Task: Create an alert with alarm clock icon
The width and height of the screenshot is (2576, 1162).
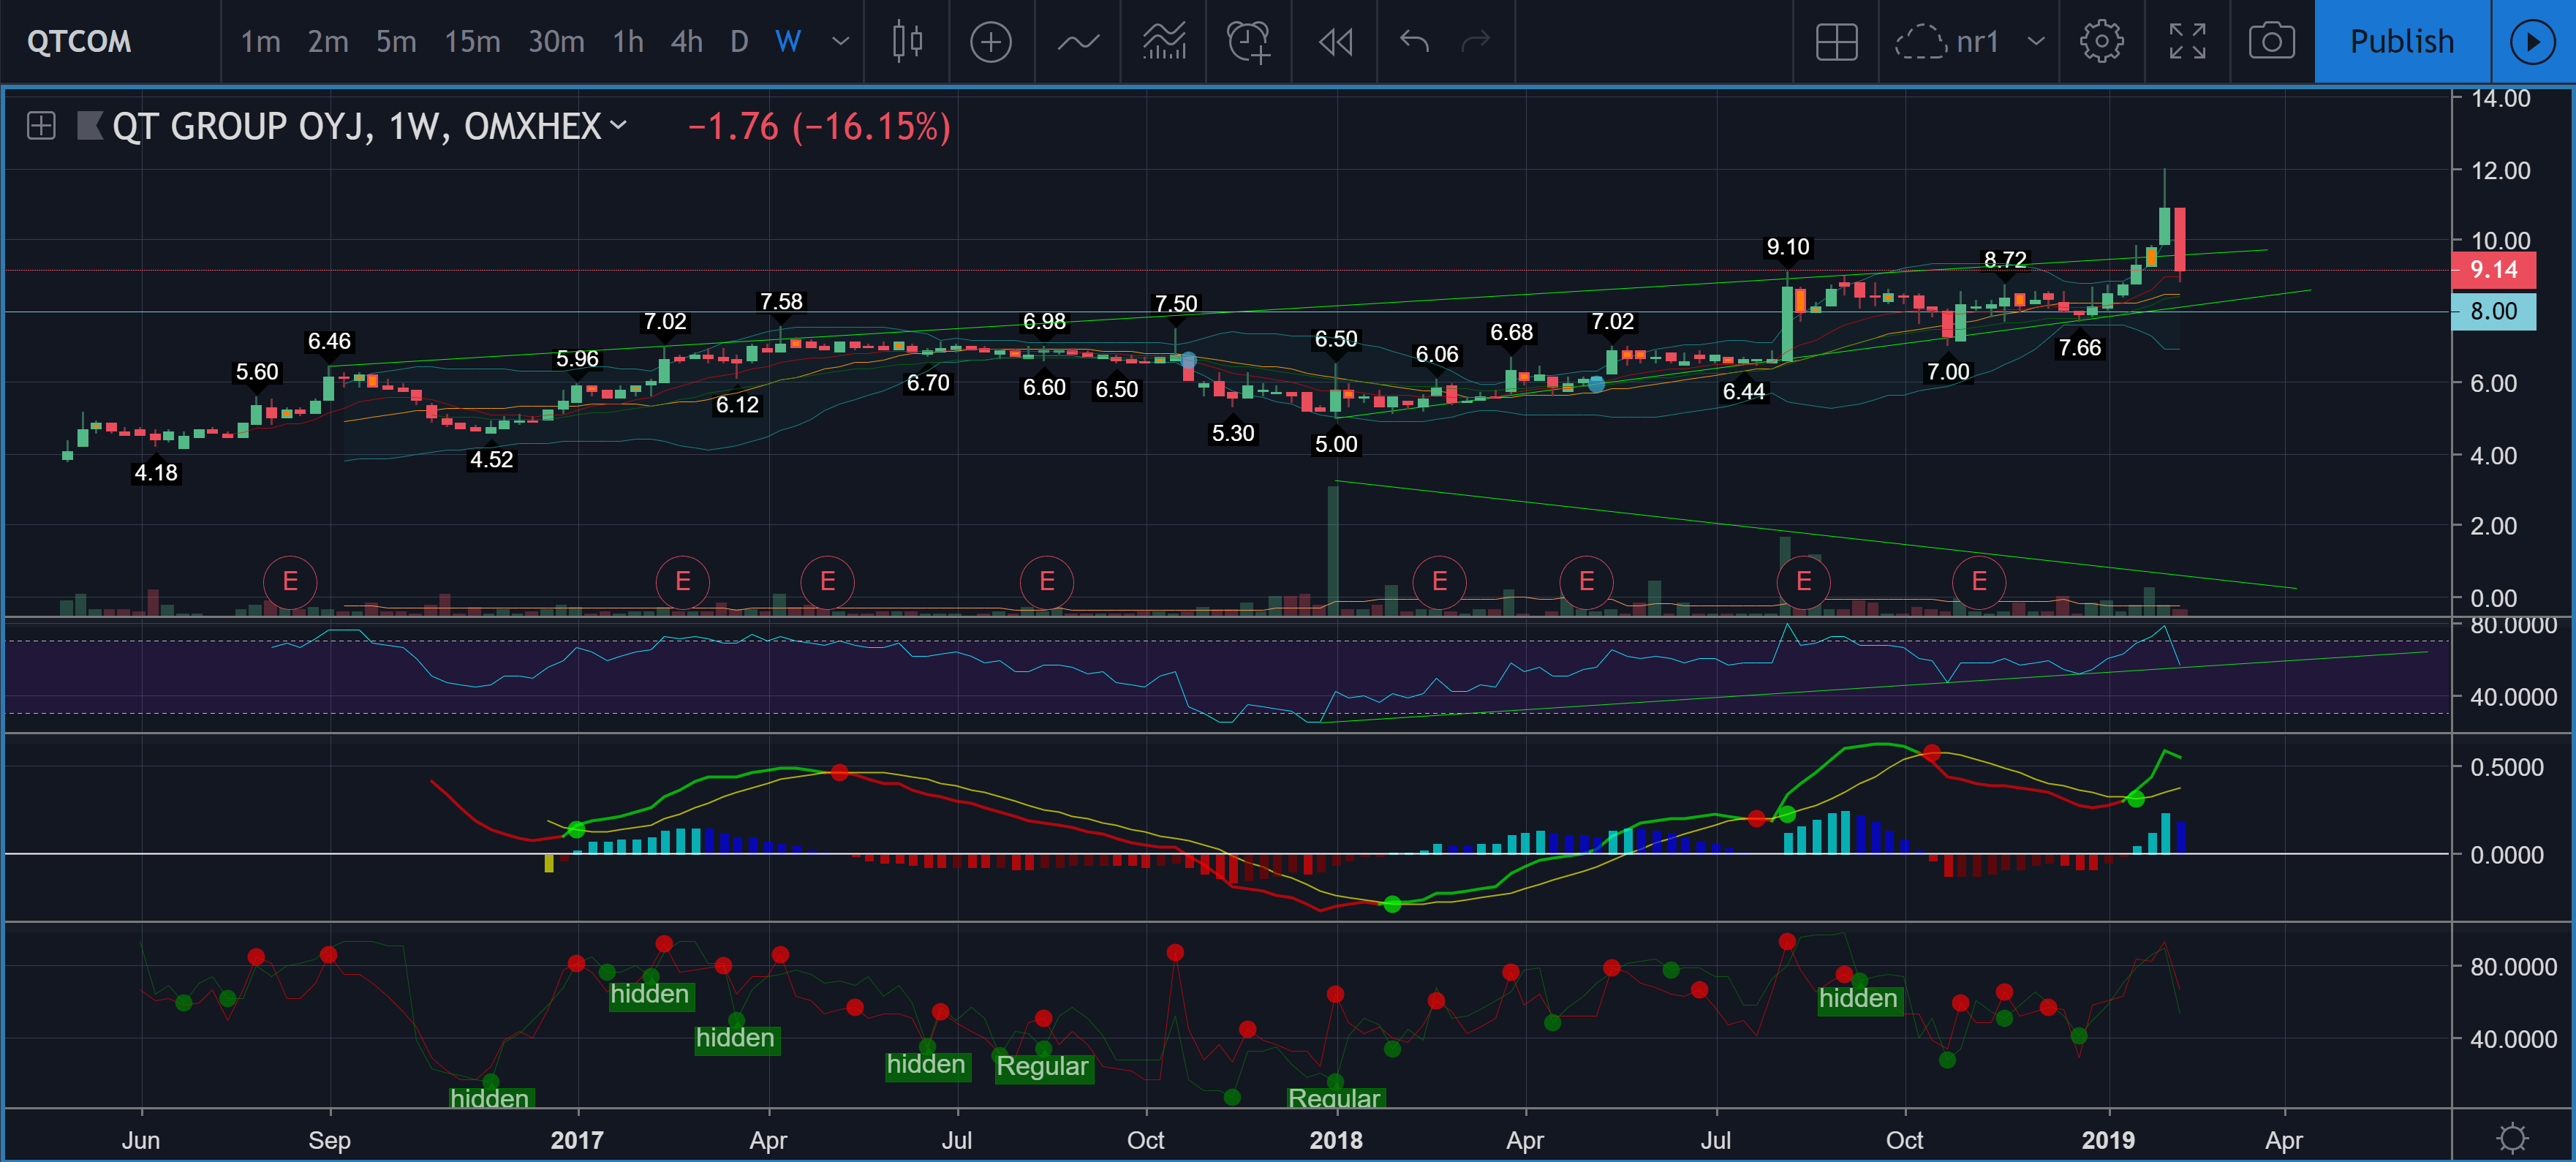Action: [1248, 41]
